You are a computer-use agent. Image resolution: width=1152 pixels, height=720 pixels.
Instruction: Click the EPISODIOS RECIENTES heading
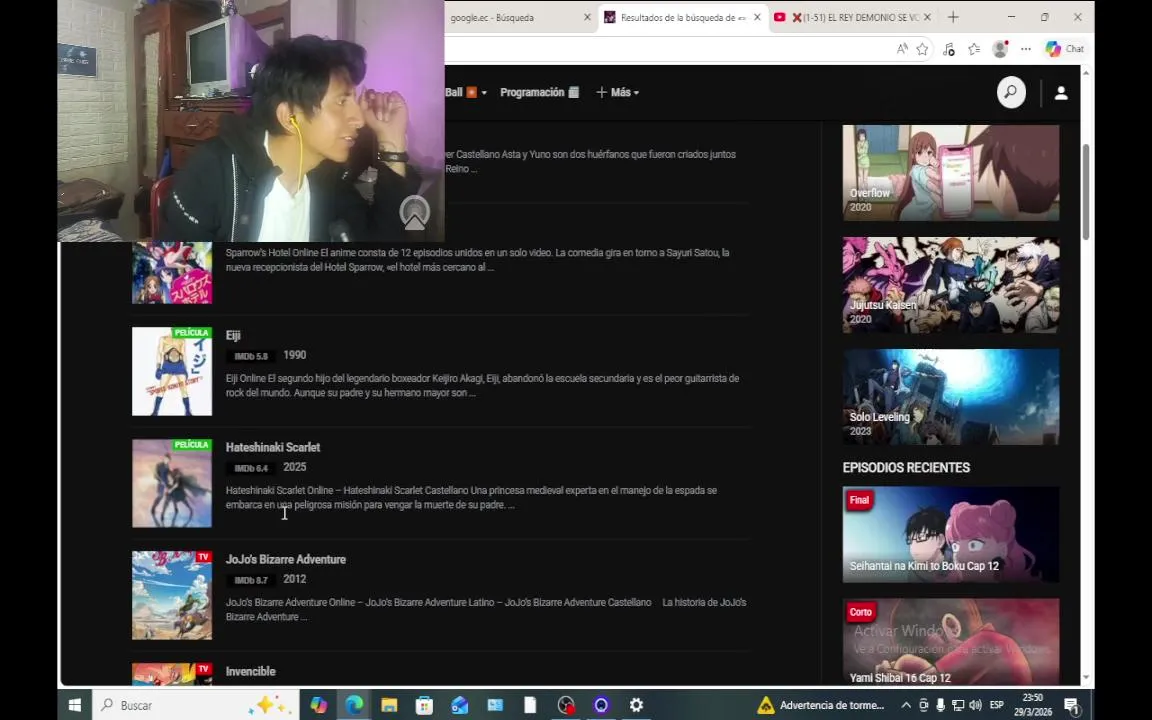pos(906,468)
